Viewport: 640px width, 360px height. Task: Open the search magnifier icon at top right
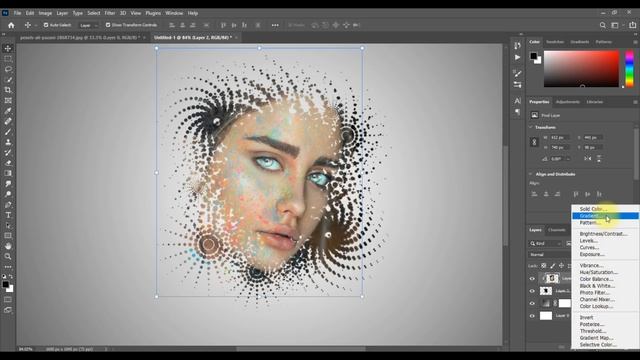(x=602, y=25)
